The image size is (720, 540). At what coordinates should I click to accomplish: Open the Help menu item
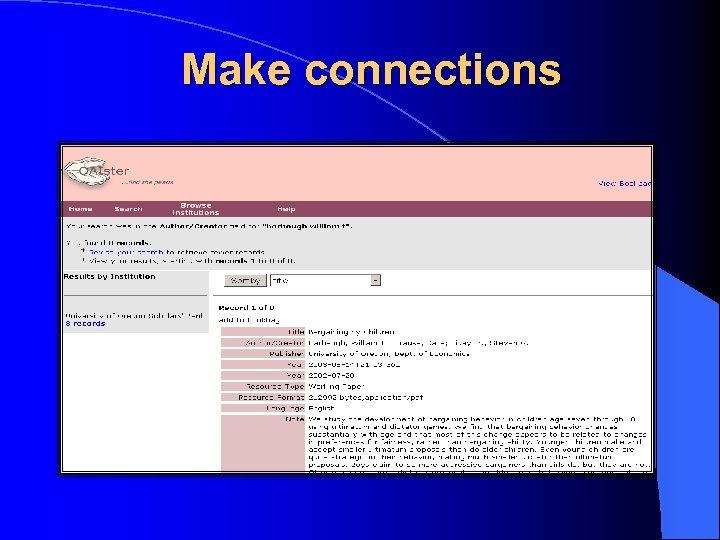click(286, 209)
